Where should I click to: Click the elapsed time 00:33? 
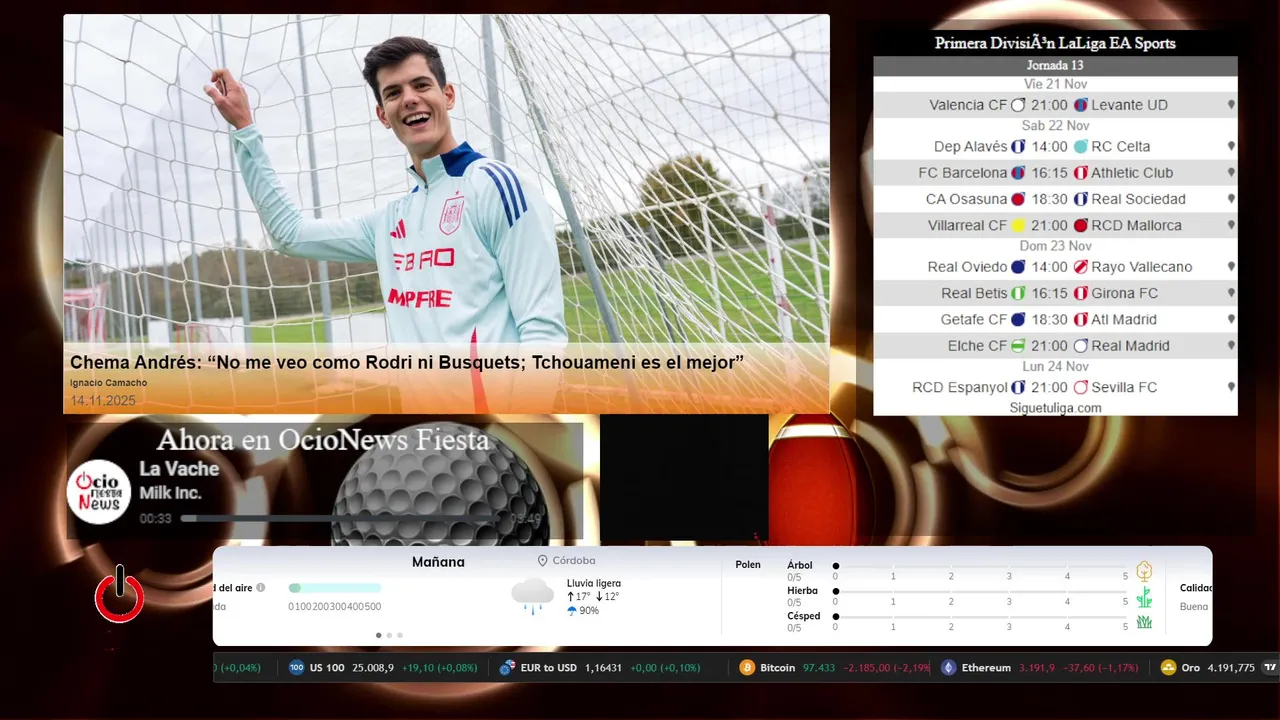tap(156, 519)
